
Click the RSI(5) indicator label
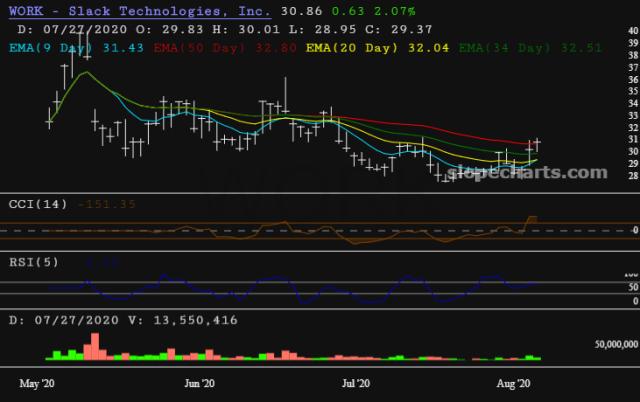(34, 262)
